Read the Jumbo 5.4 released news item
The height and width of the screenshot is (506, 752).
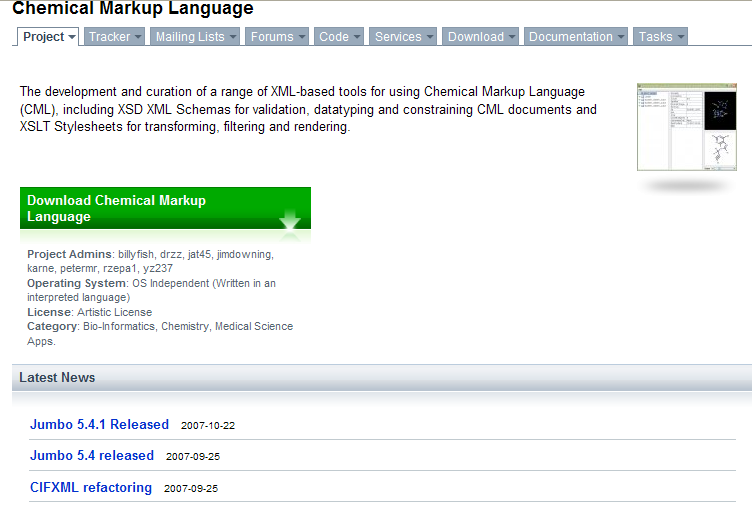coord(92,456)
